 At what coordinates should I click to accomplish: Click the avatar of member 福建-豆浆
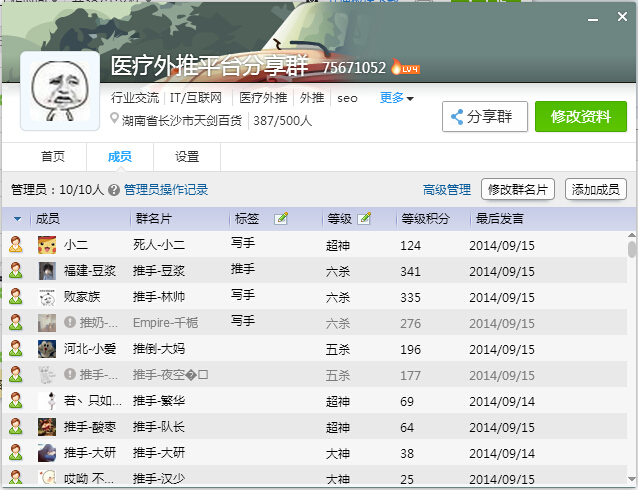click(x=46, y=270)
